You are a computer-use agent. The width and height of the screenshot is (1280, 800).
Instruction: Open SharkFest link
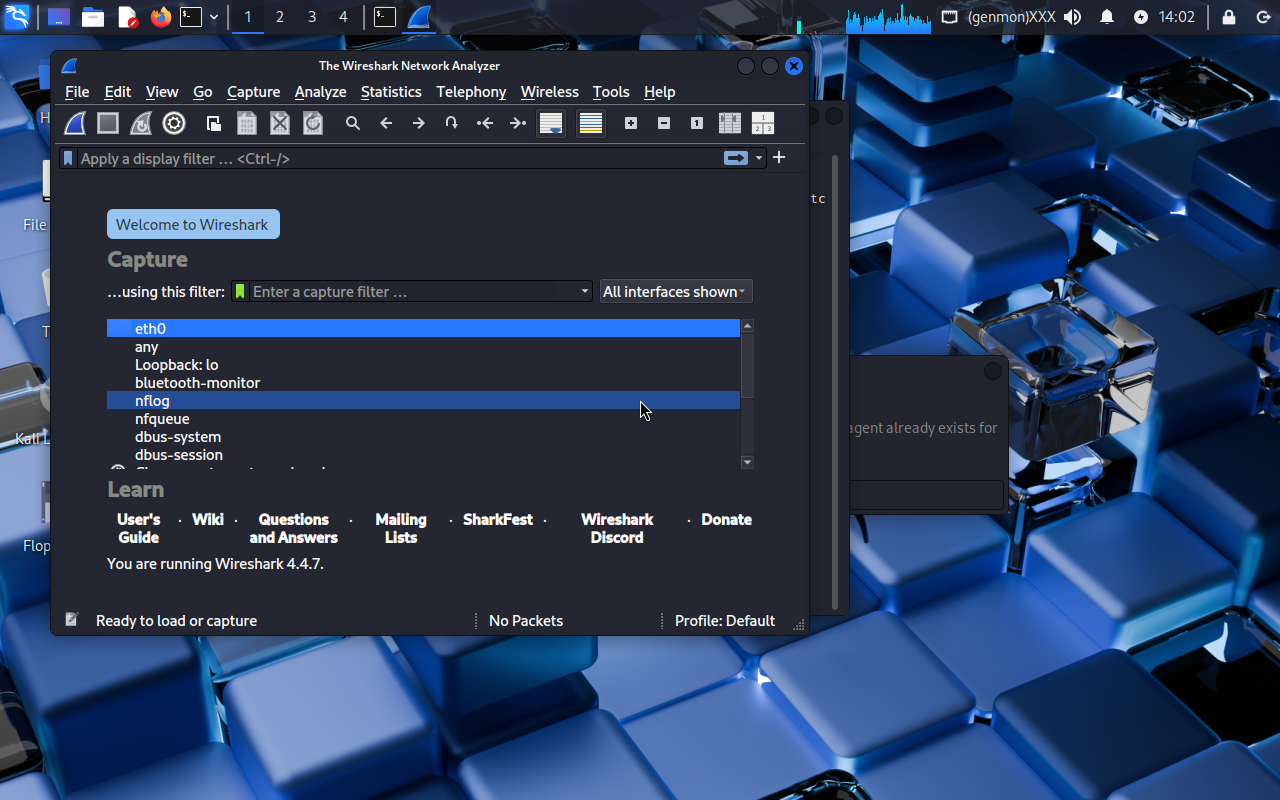tap(498, 519)
